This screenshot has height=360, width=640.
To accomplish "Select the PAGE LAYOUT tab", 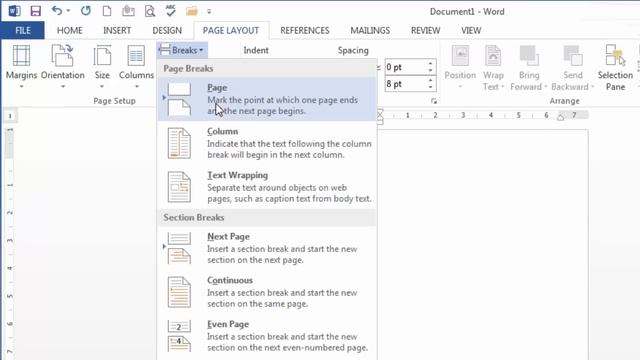I will point(231,31).
